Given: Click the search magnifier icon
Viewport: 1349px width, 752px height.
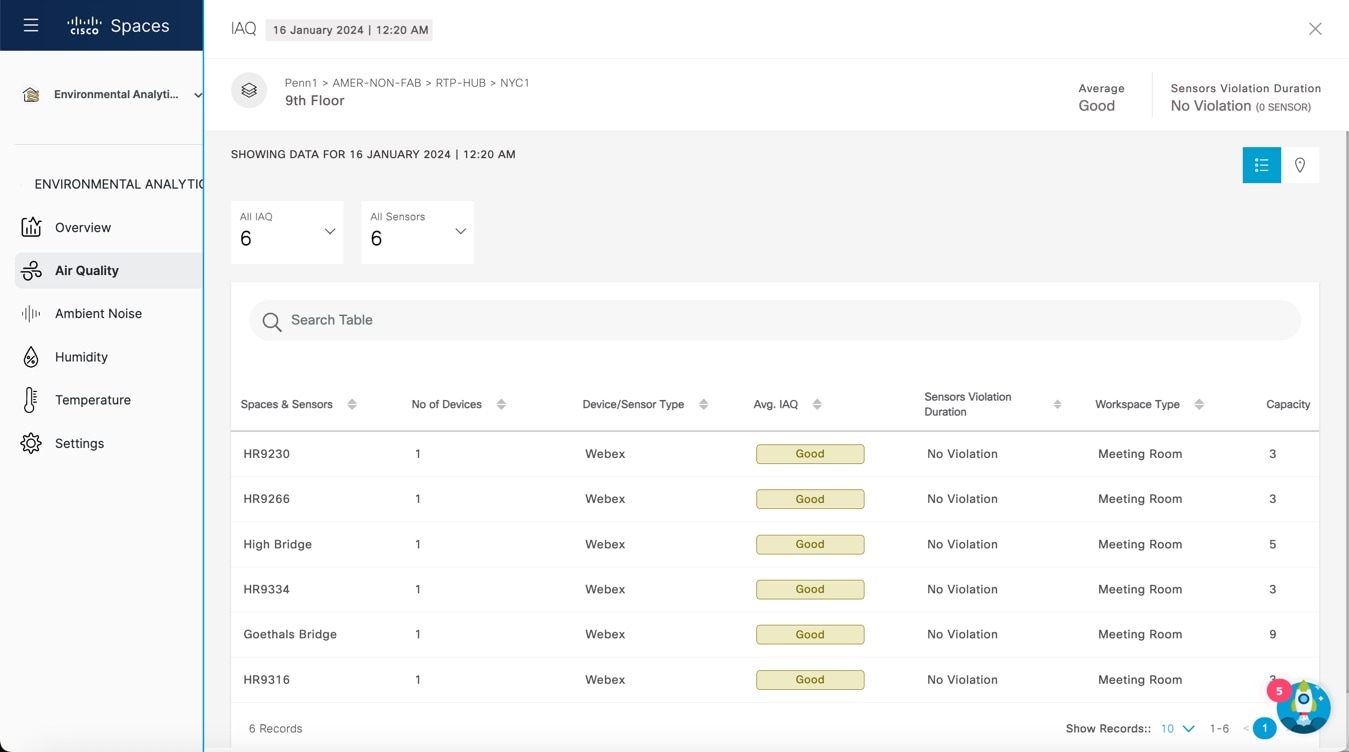Looking at the screenshot, I should pyautogui.click(x=271, y=321).
